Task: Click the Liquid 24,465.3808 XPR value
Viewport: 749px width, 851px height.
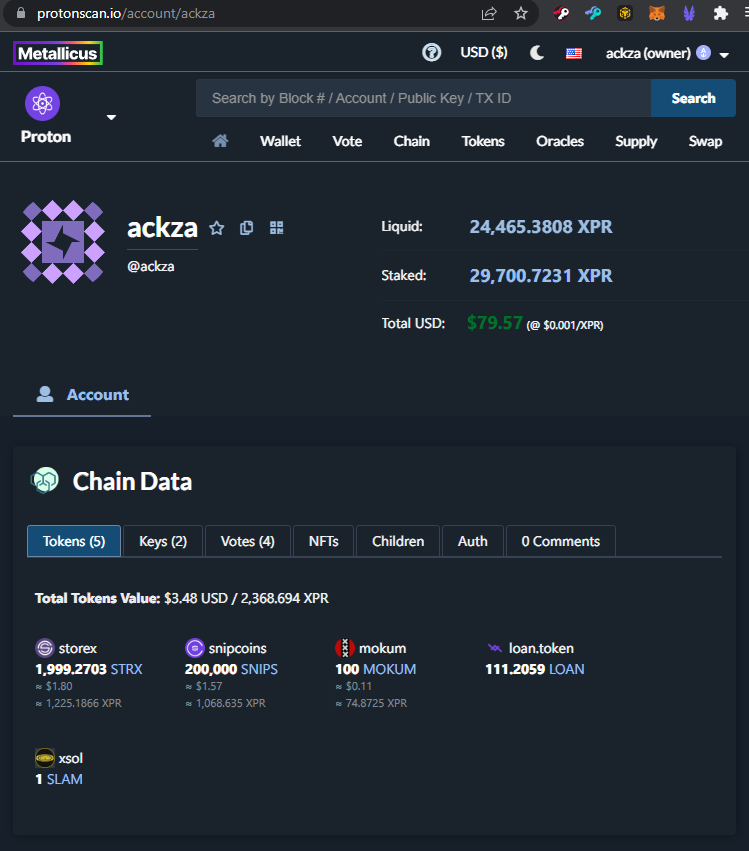Action: tap(541, 227)
